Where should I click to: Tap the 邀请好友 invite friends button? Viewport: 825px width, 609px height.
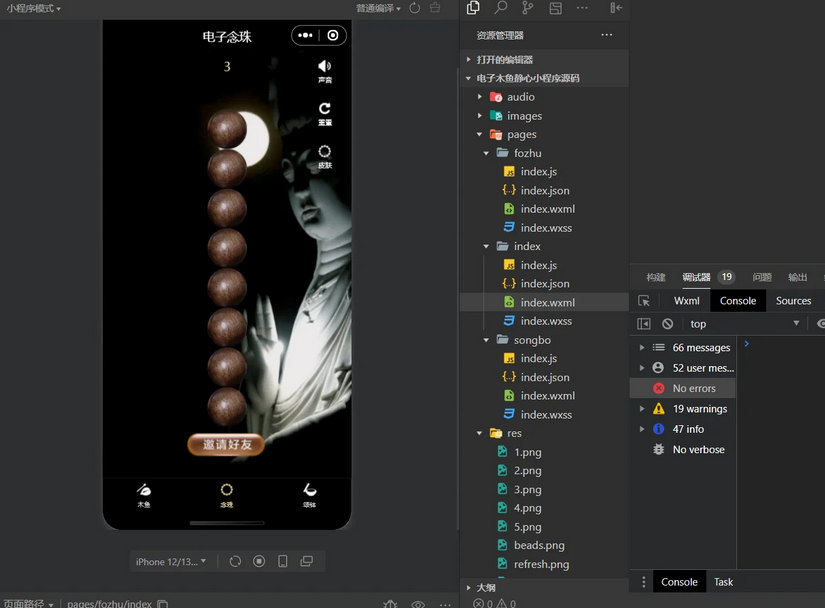point(227,445)
